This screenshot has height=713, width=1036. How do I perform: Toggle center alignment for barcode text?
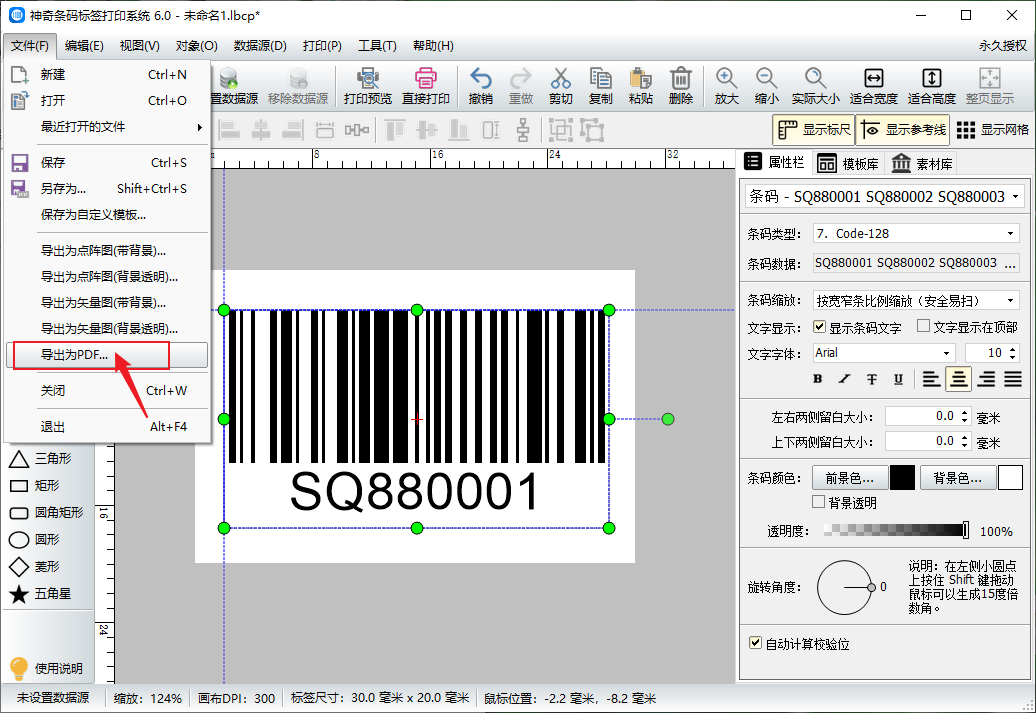tap(959, 379)
